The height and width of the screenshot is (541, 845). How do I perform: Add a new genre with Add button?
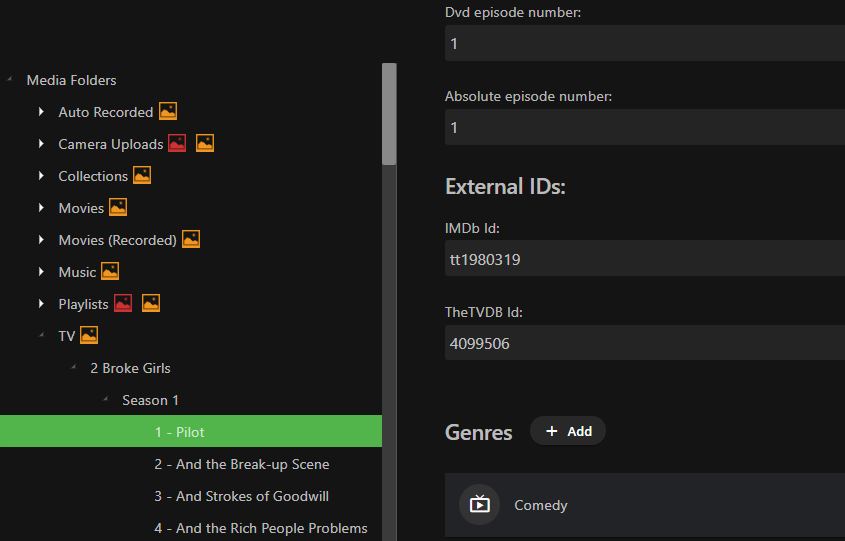[x=568, y=431]
